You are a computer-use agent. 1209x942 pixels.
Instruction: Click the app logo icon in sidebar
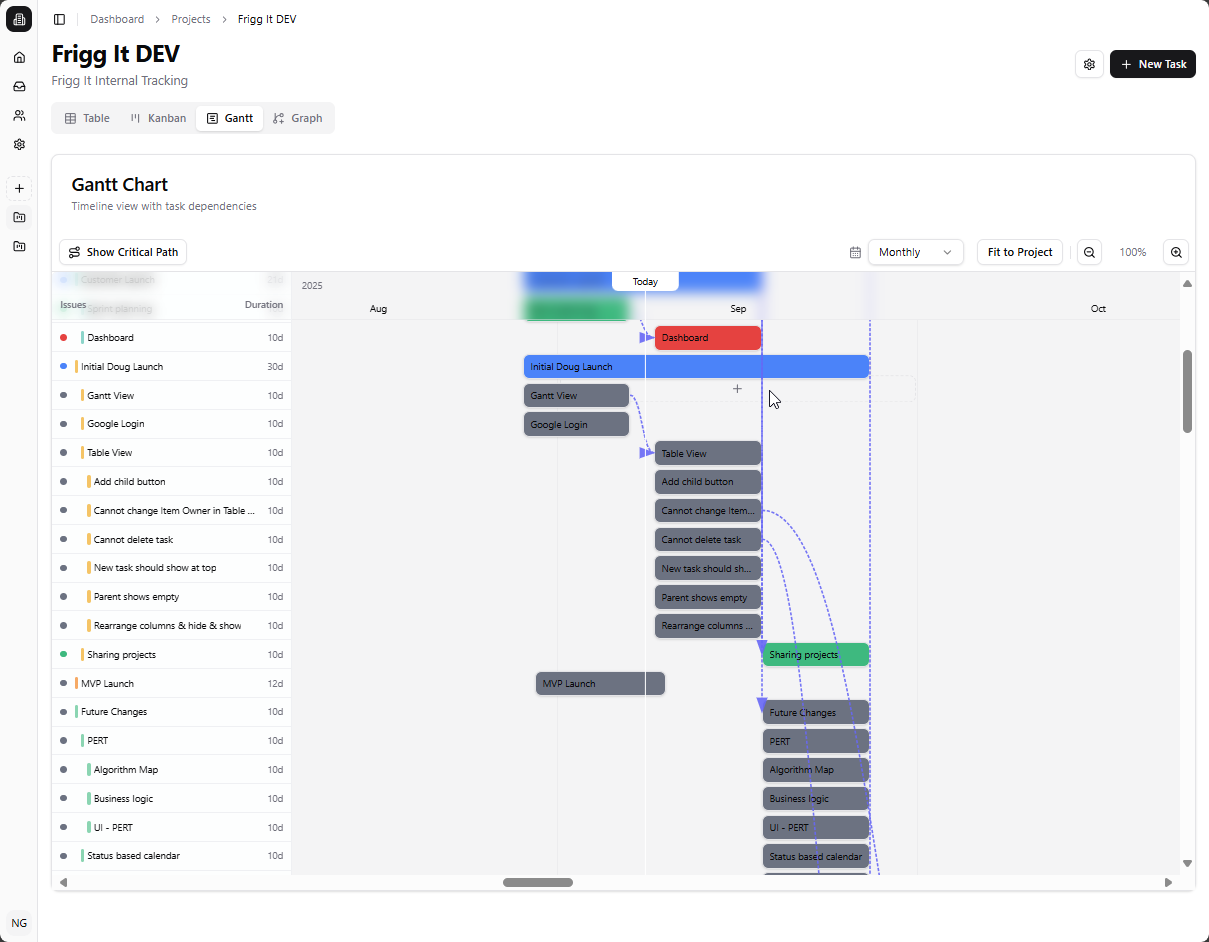click(19, 19)
